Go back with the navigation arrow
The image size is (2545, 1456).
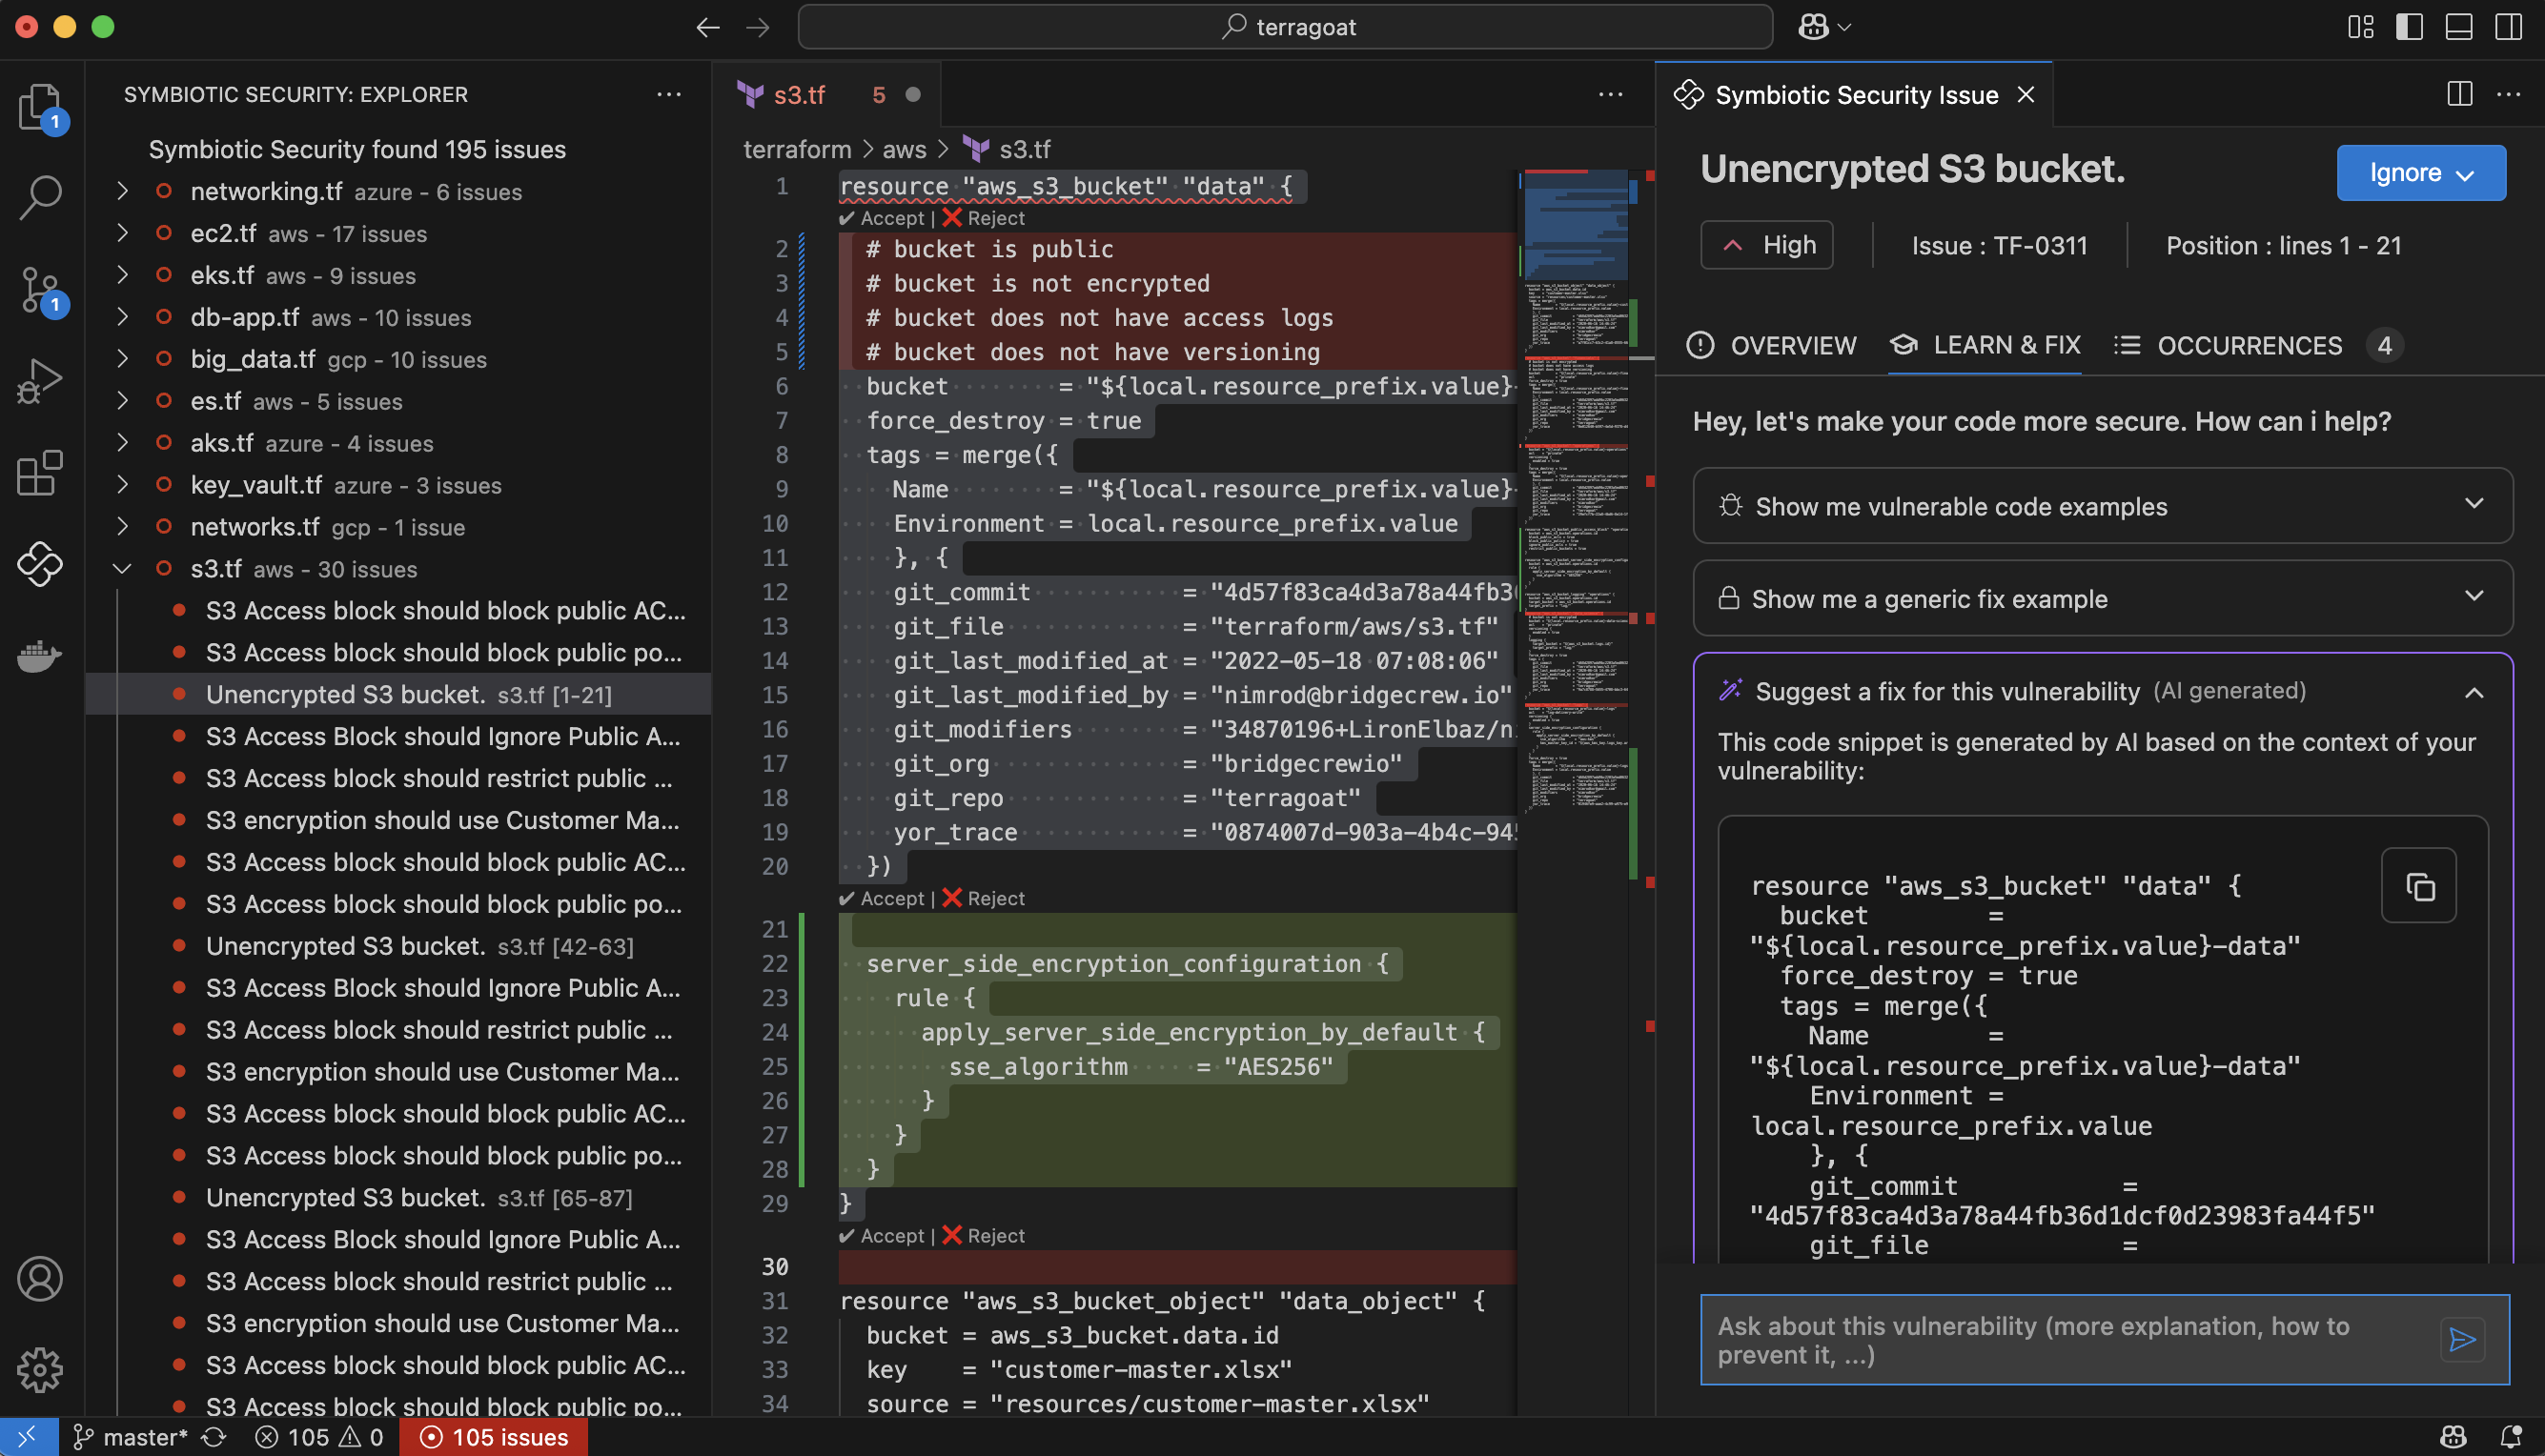tap(708, 27)
